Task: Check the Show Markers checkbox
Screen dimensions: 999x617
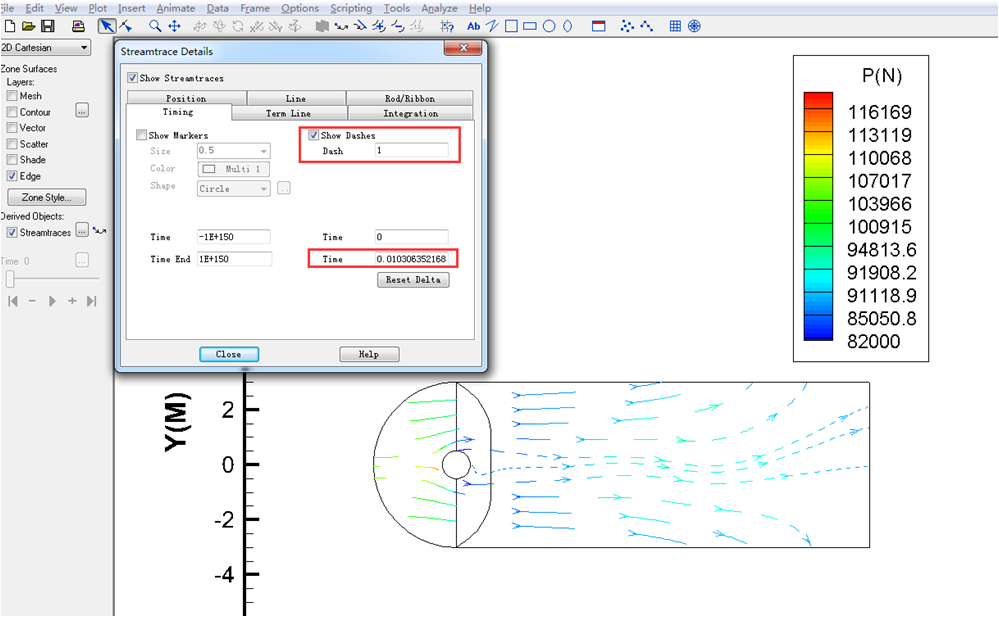Action: [x=141, y=135]
